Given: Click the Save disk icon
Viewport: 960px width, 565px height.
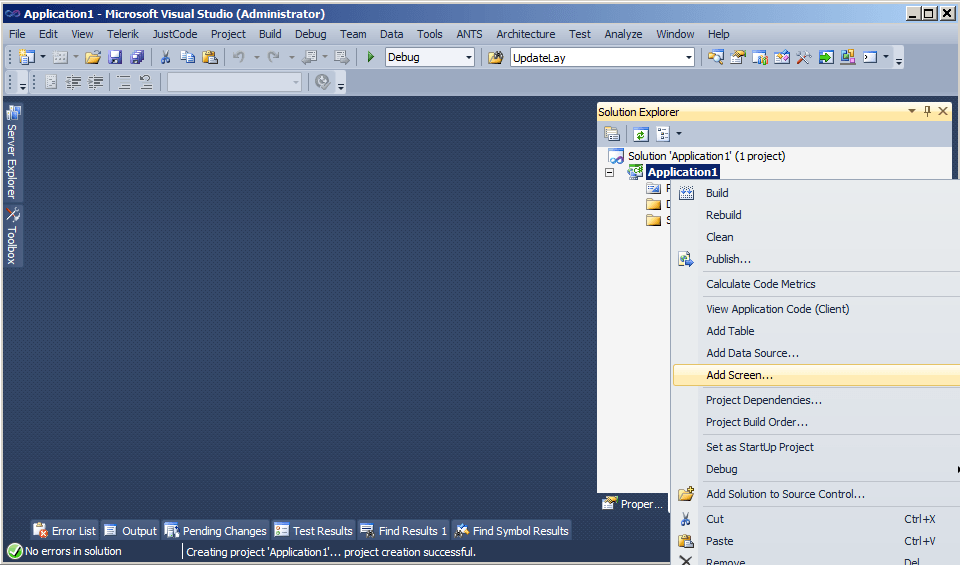Looking at the screenshot, I should pos(115,58).
